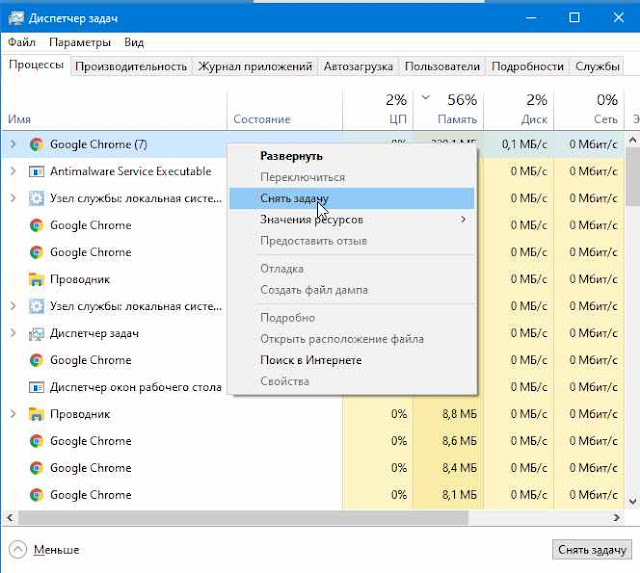
Task: Click the Диспетчер задач process row icon
Action: pyautogui.click(x=36, y=333)
